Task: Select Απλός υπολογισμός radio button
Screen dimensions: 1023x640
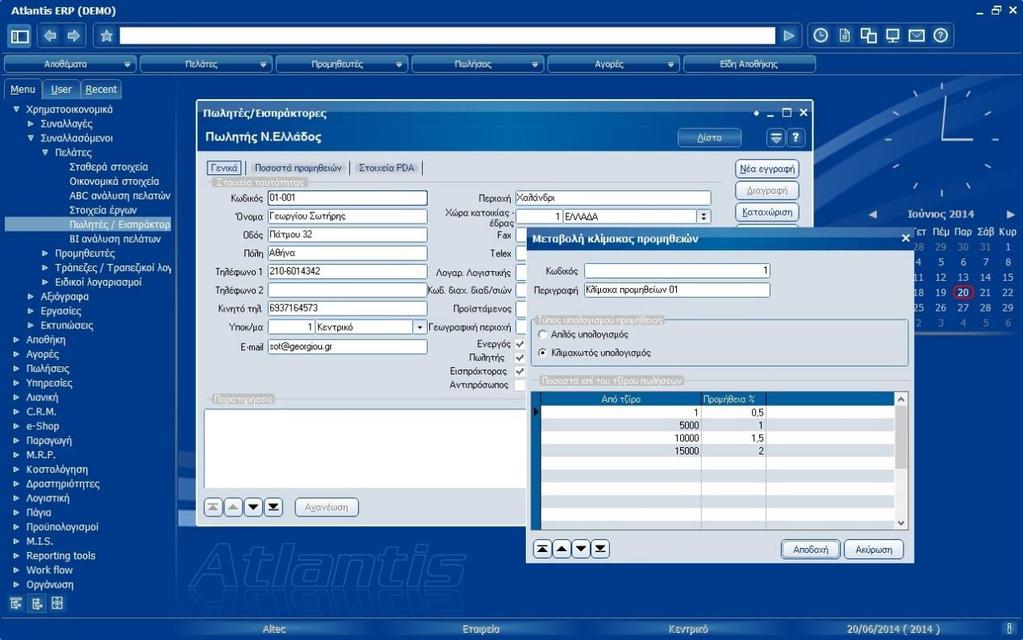Action: (x=542, y=334)
